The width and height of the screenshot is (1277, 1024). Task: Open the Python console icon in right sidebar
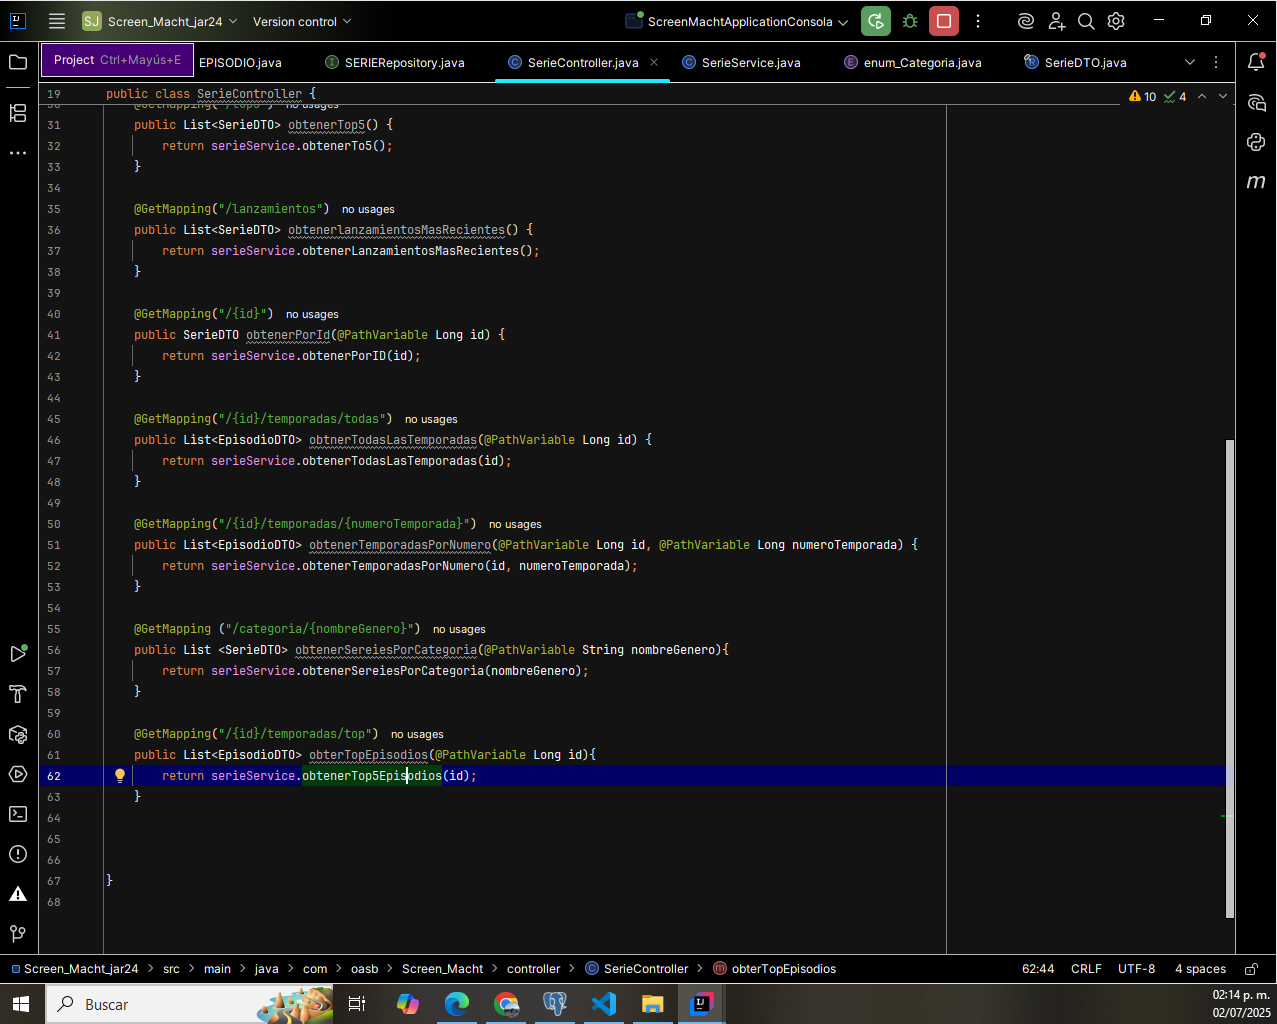click(x=1257, y=142)
